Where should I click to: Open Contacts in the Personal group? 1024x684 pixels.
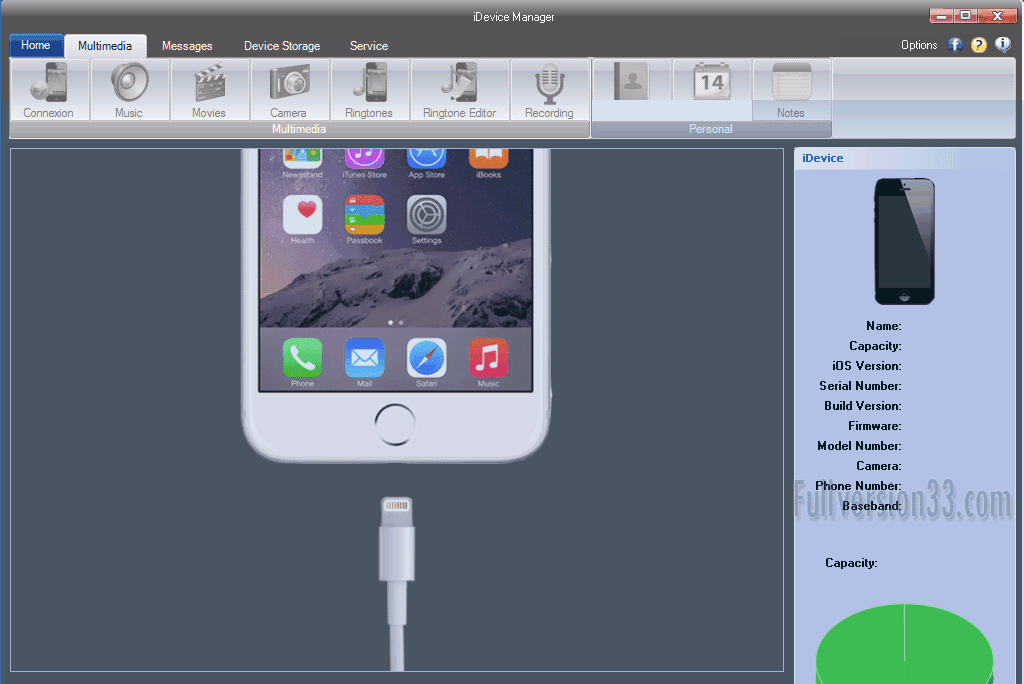click(632, 82)
